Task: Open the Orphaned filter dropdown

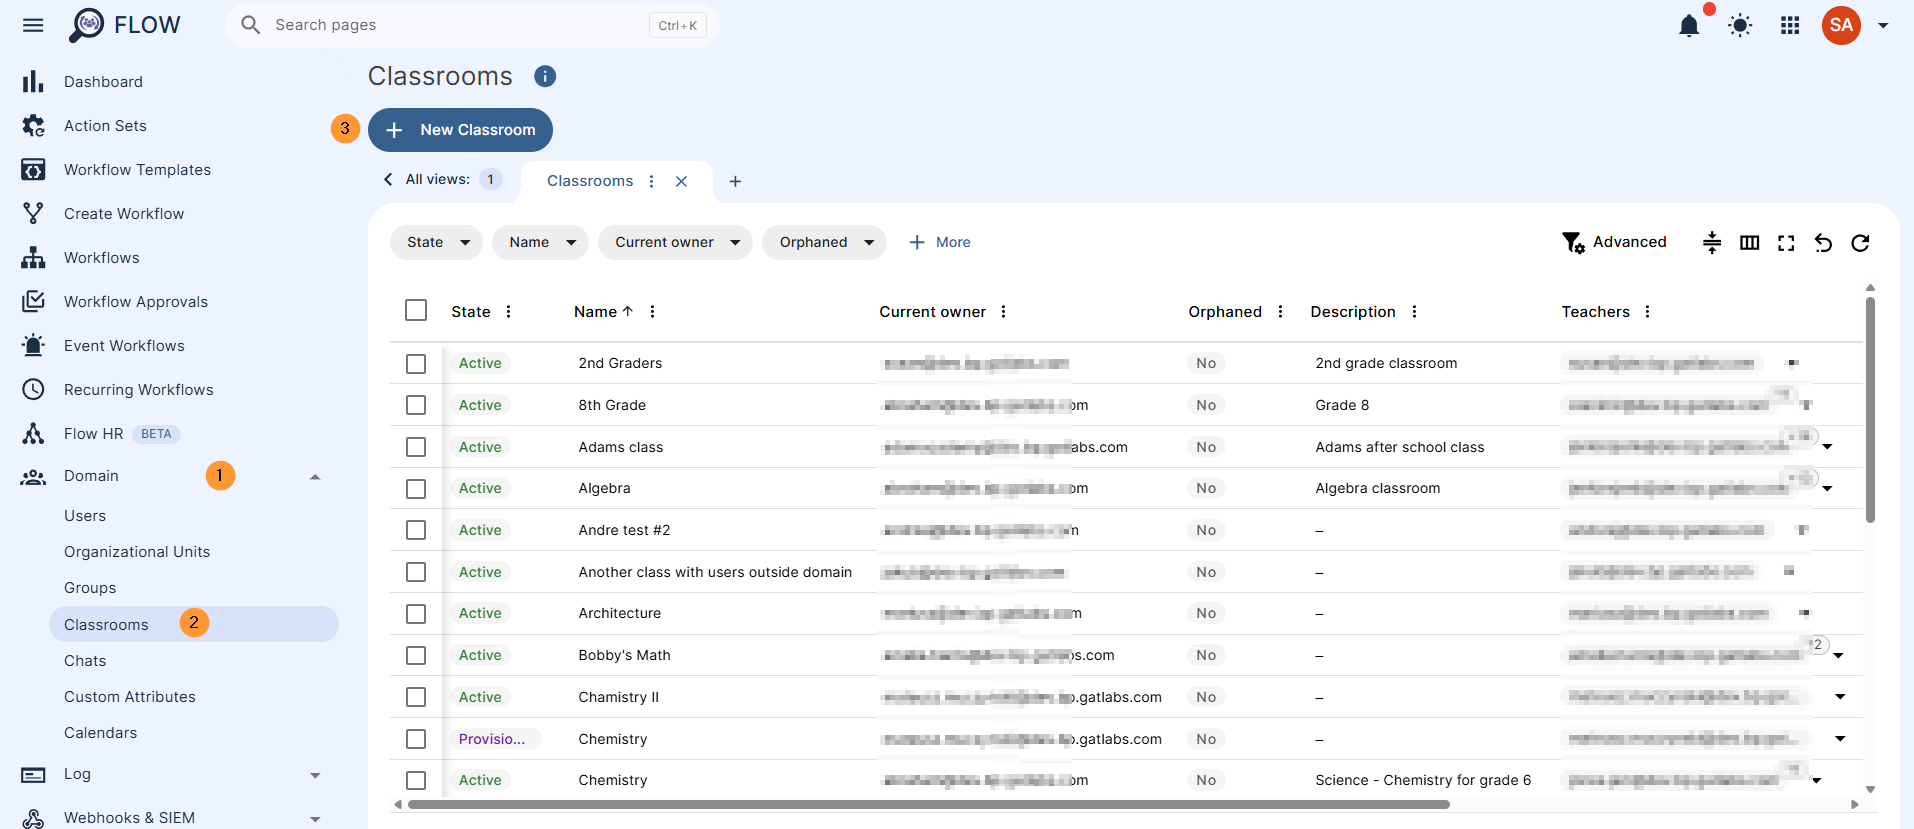Action: tap(825, 242)
